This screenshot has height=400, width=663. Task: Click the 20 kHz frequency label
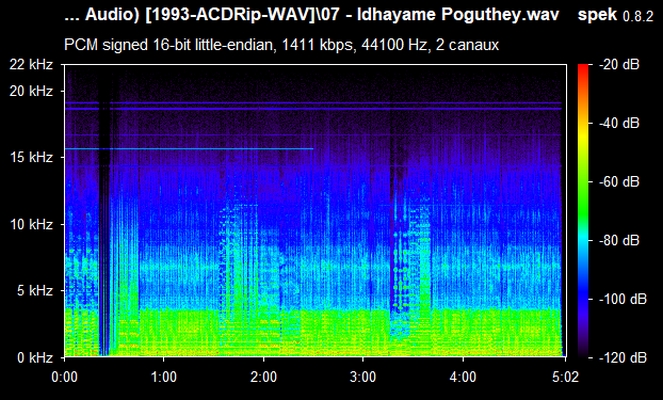[32, 91]
